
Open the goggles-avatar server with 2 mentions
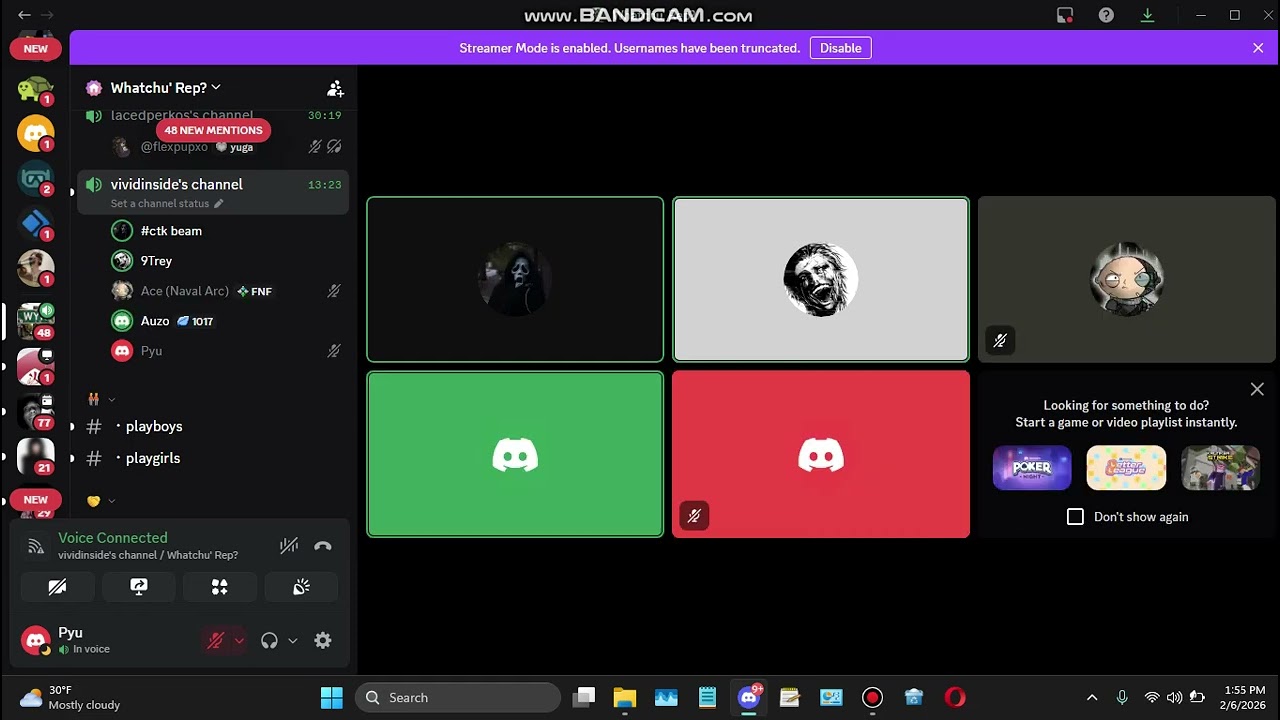click(x=36, y=178)
